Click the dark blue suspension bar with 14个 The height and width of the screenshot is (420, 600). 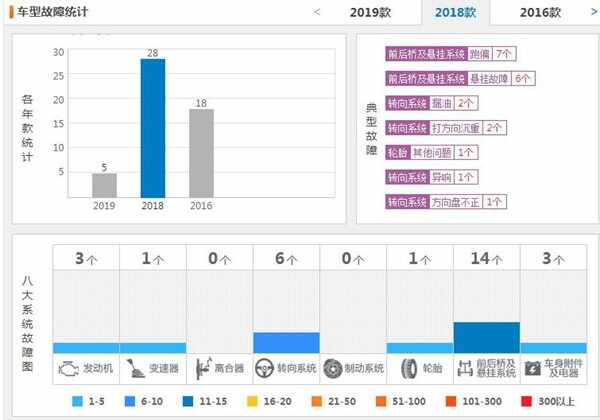487,338
